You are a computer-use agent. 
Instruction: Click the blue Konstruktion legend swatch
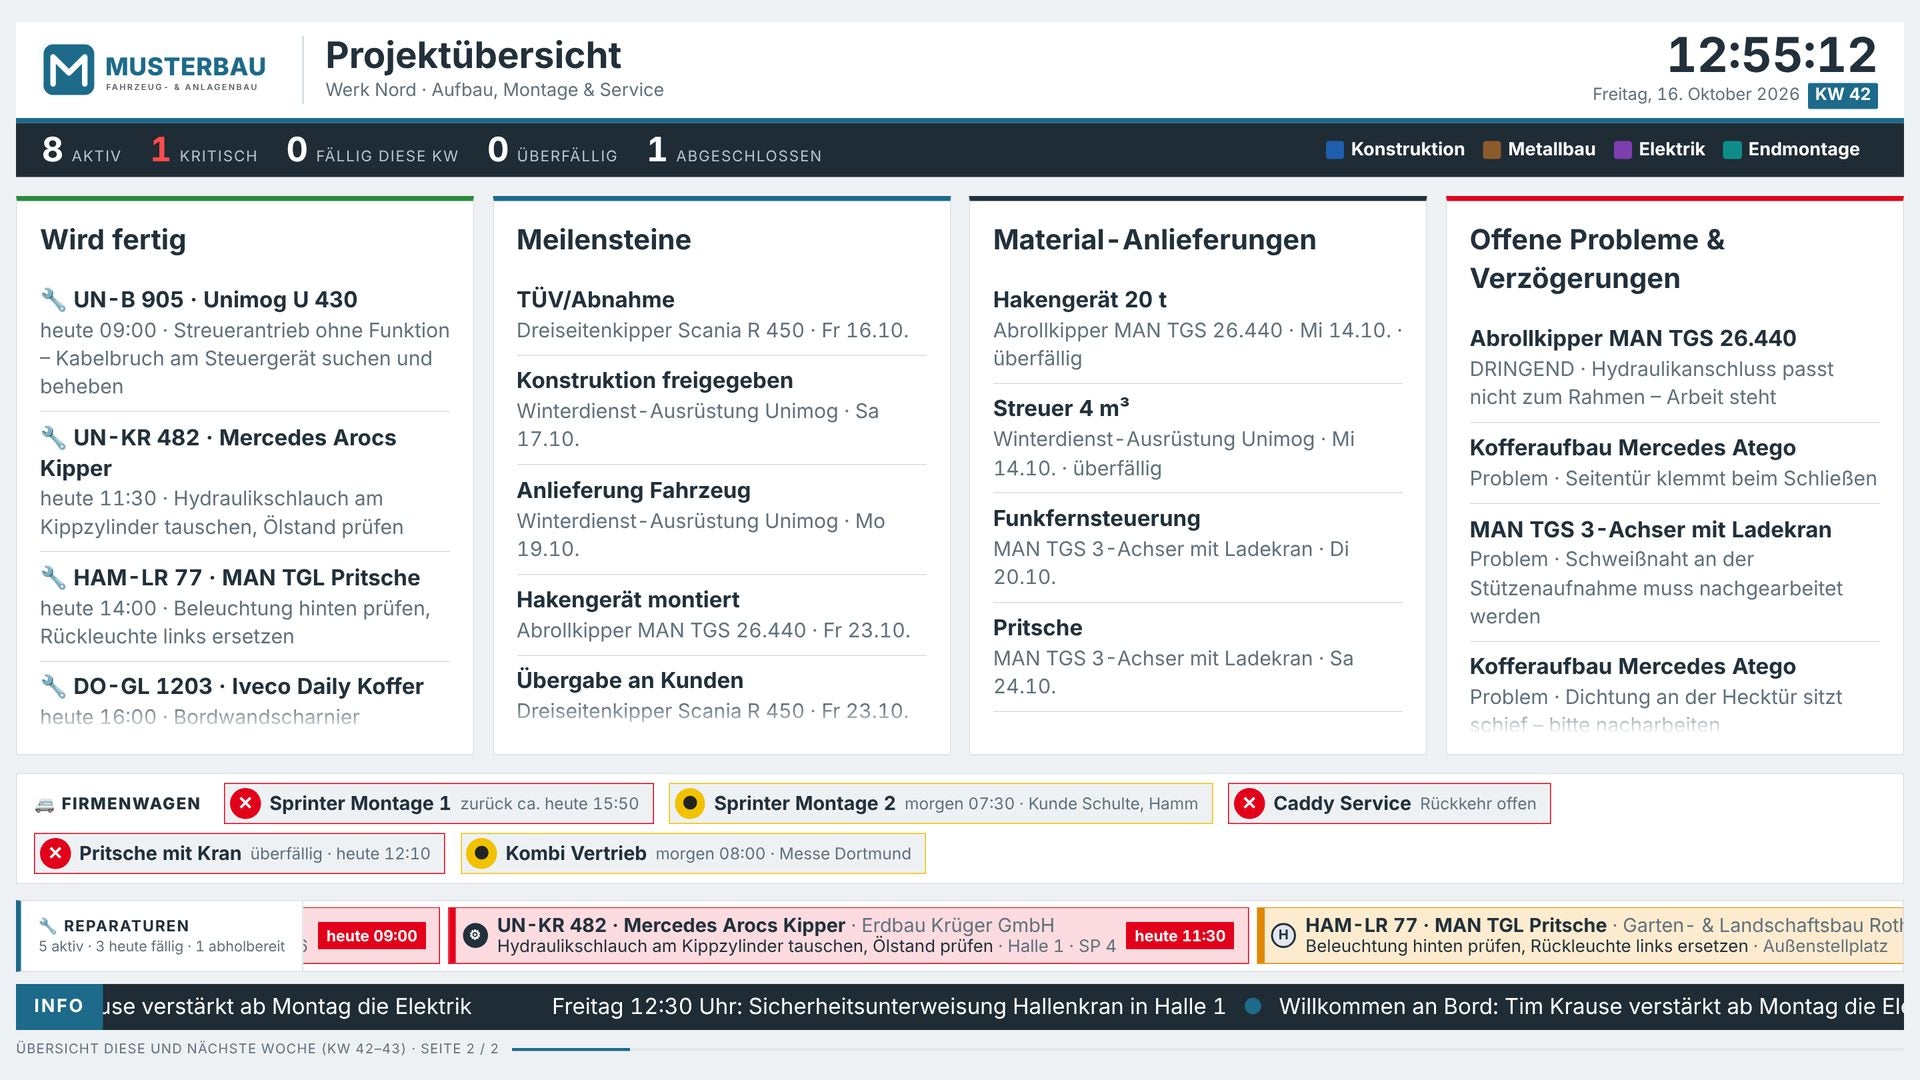pyautogui.click(x=1334, y=150)
